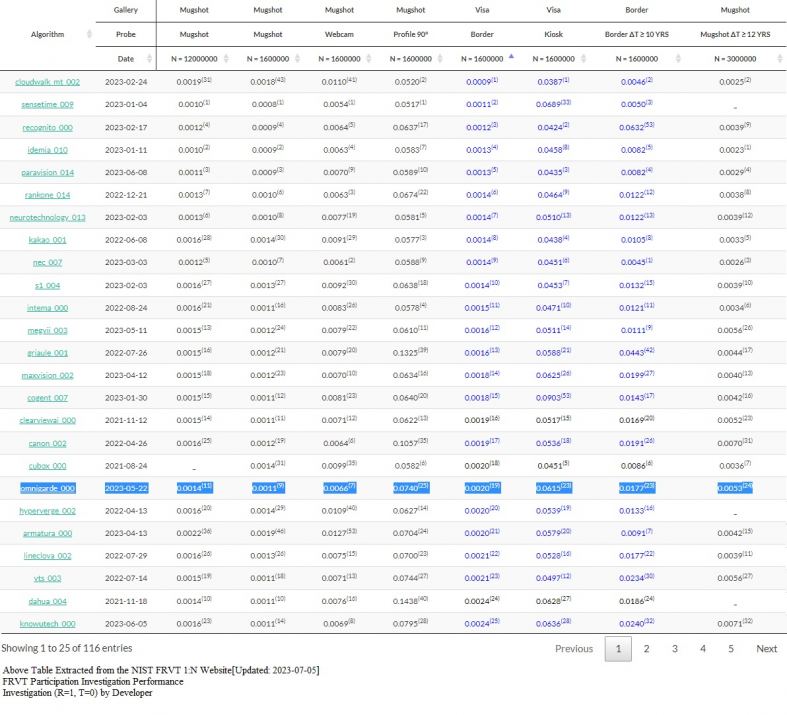This screenshot has height=715, width=787.
Task: Toggle active sort arrow on Visa Border column
Action: 511,57
